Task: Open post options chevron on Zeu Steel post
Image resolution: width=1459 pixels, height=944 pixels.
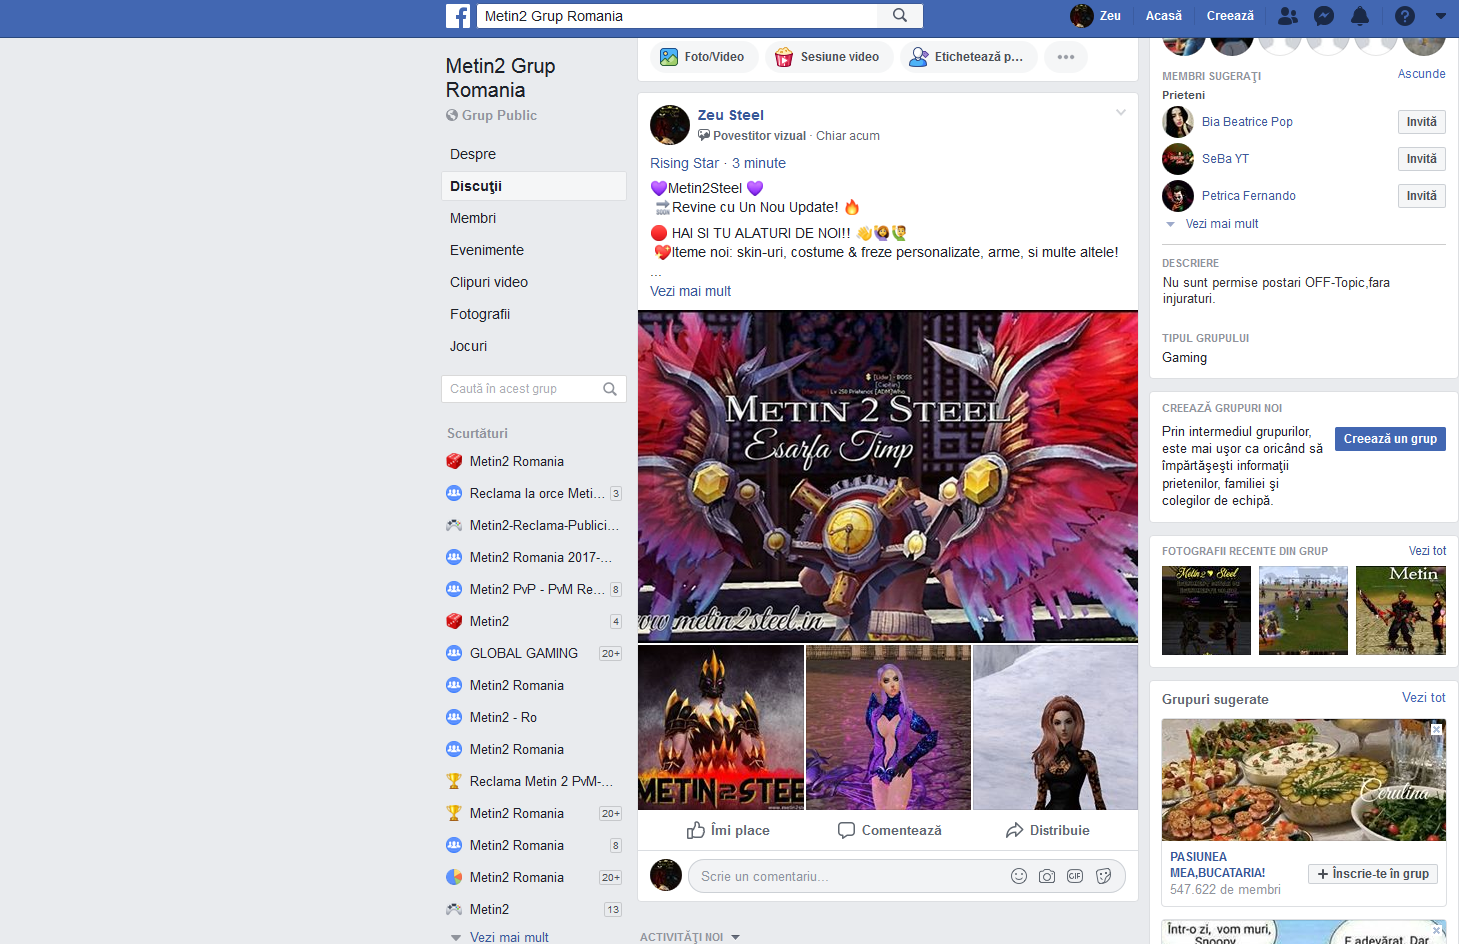Action: pyautogui.click(x=1121, y=112)
